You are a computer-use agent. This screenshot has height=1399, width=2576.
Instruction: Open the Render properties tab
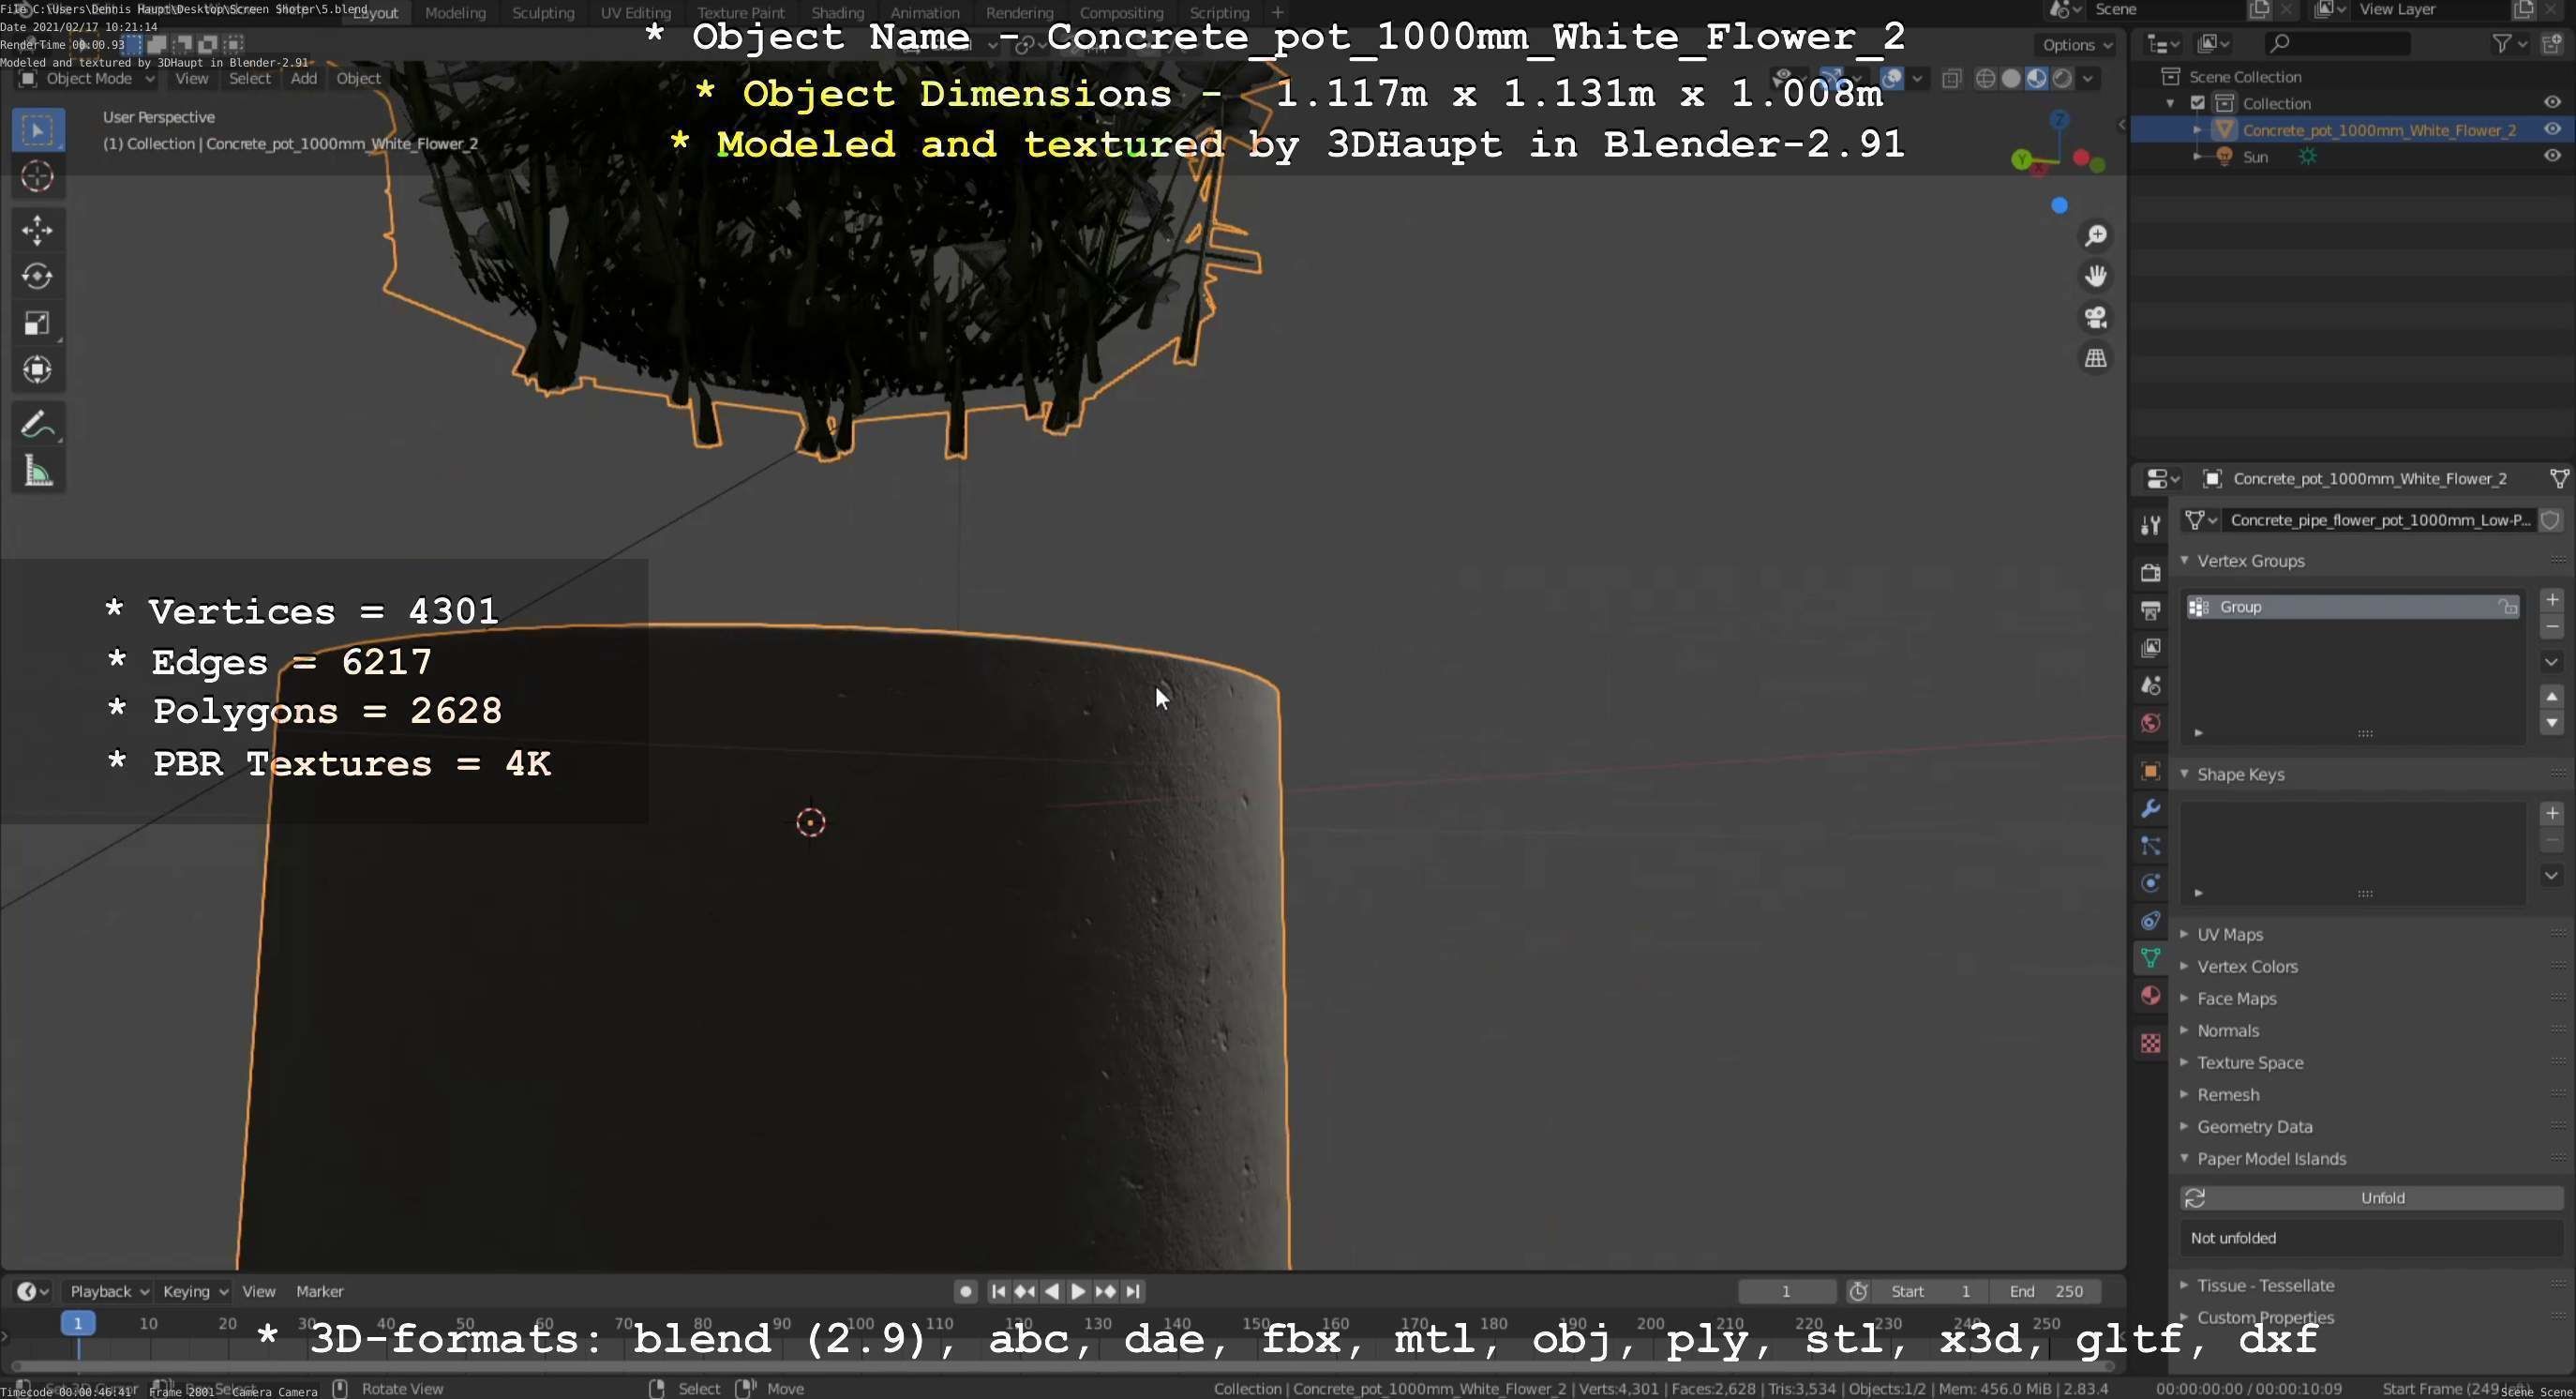coord(2151,572)
